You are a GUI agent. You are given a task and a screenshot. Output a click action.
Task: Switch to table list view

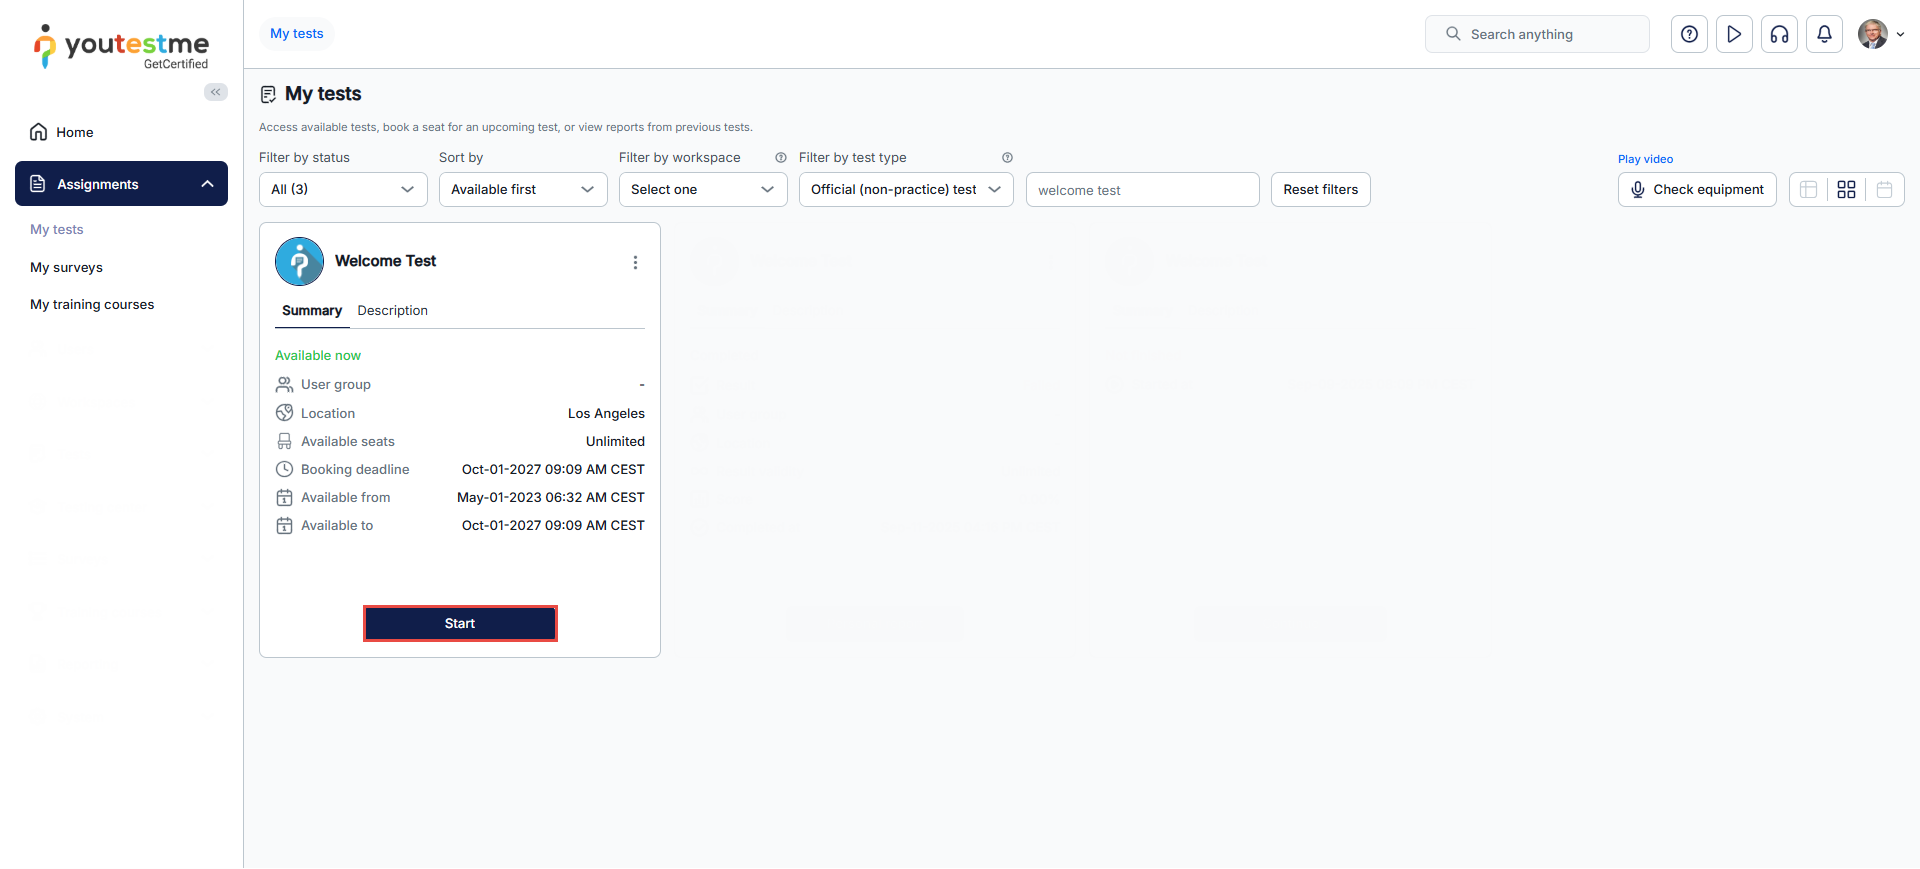pos(1808,190)
